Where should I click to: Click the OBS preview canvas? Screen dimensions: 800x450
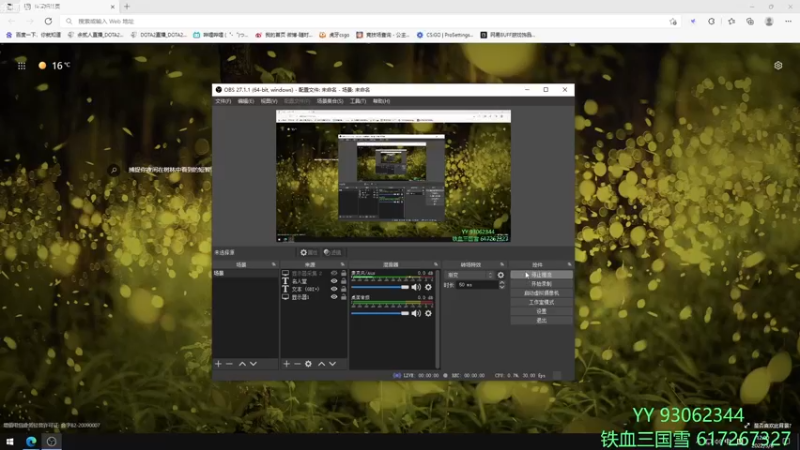coord(393,176)
